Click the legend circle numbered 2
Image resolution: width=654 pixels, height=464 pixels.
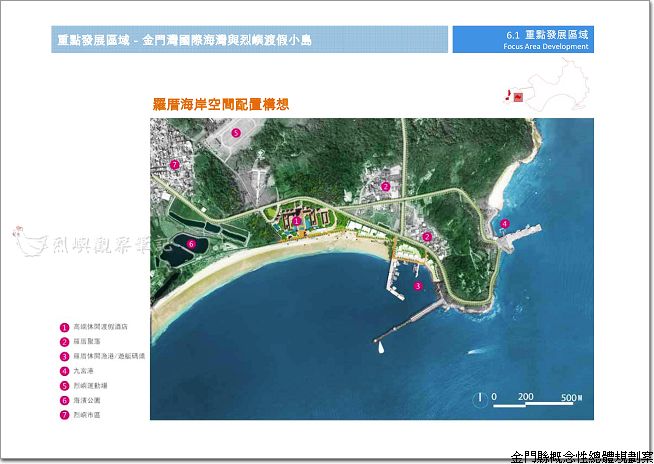[x=64, y=342]
